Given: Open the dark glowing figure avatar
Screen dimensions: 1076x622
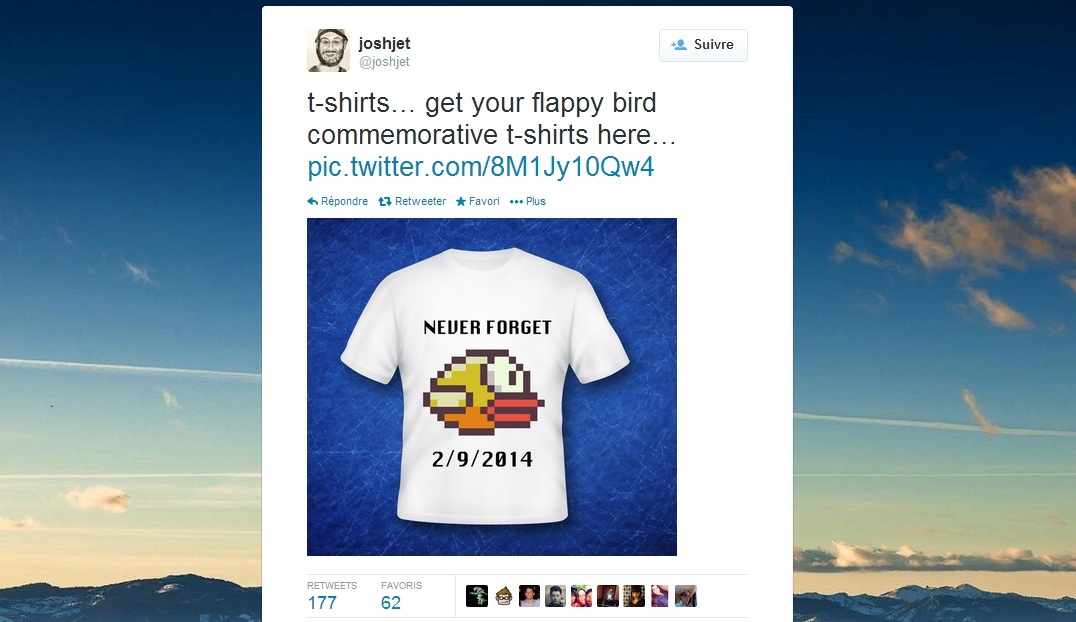Looking at the screenshot, I should point(607,596).
